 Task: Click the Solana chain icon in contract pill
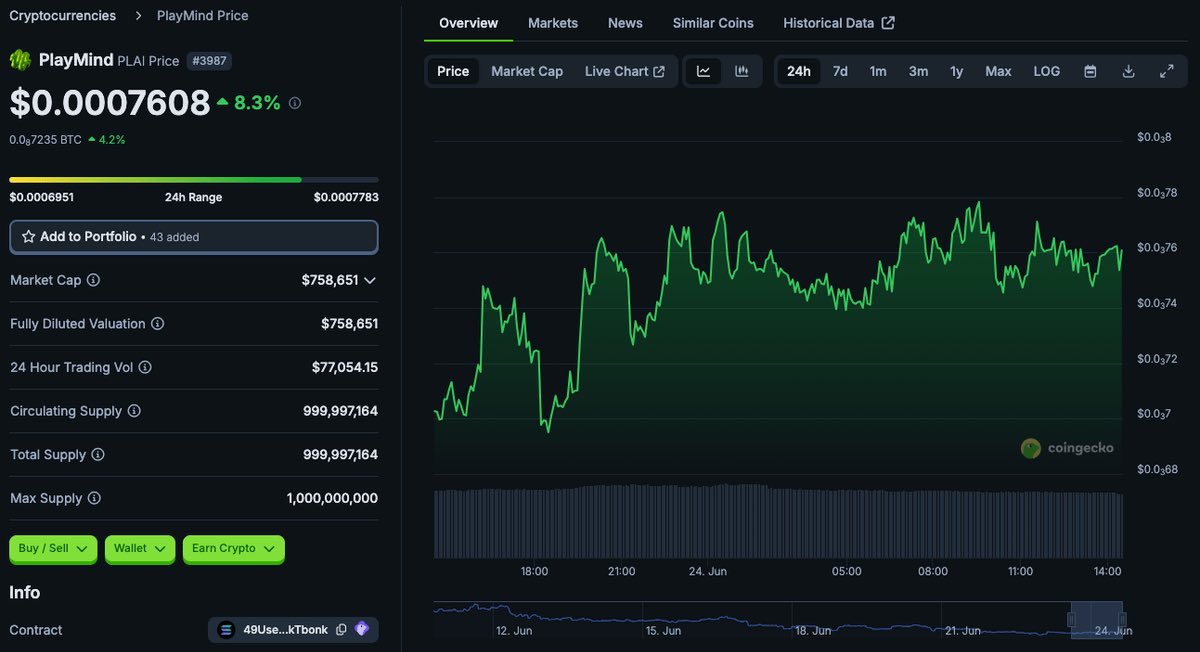226,630
